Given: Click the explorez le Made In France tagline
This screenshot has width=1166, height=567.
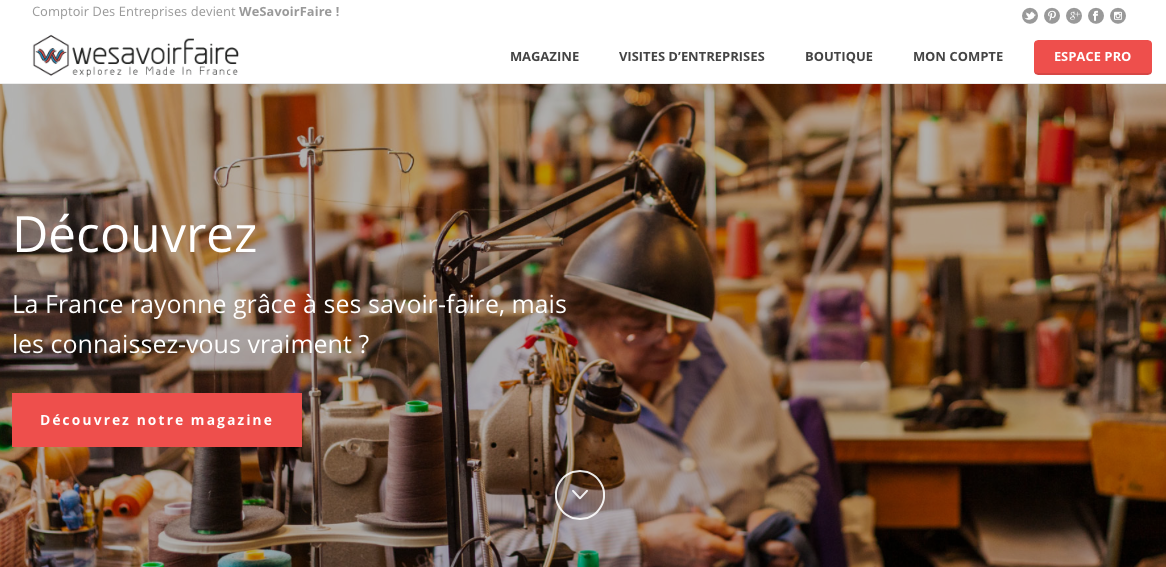Looking at the screenshot, I should pyautogui.click(x=155, y=71).
